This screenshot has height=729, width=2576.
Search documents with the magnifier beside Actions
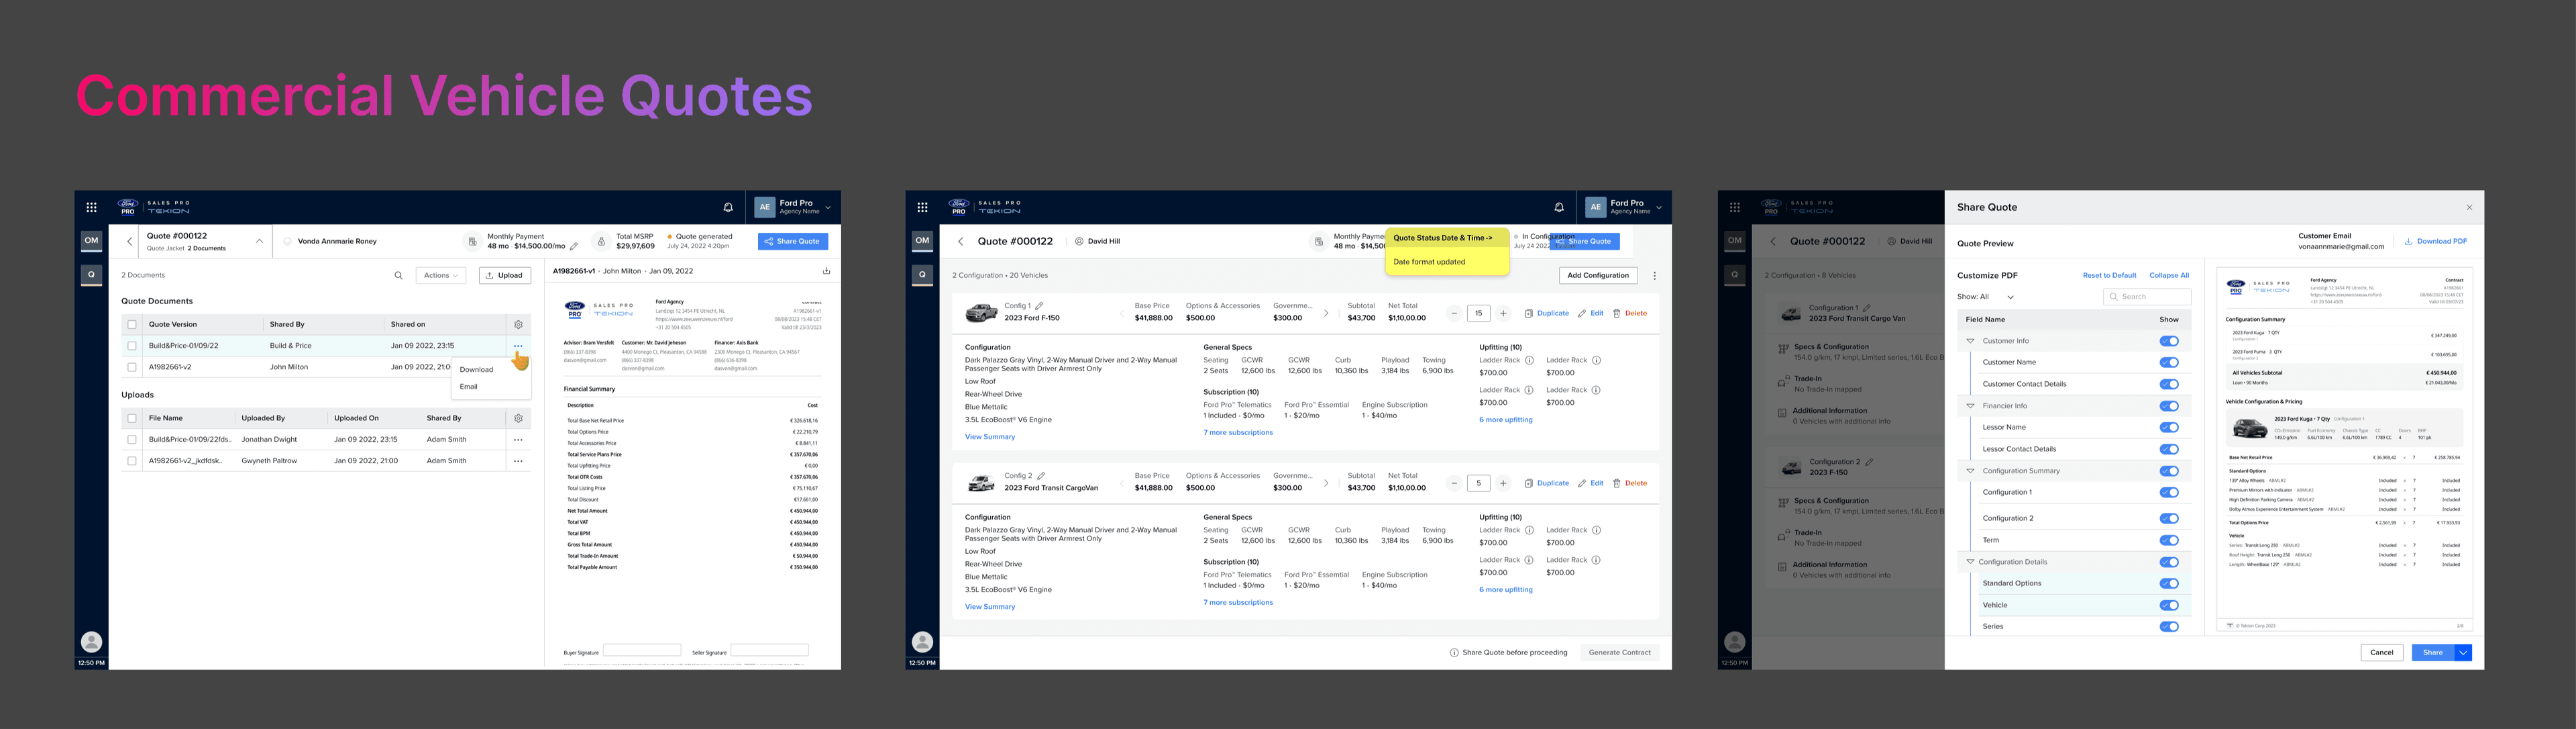click(398, 275)
